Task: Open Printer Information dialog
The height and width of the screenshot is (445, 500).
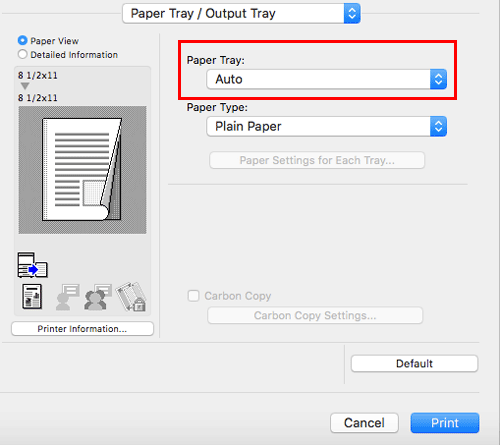Action: coord(82,329)
